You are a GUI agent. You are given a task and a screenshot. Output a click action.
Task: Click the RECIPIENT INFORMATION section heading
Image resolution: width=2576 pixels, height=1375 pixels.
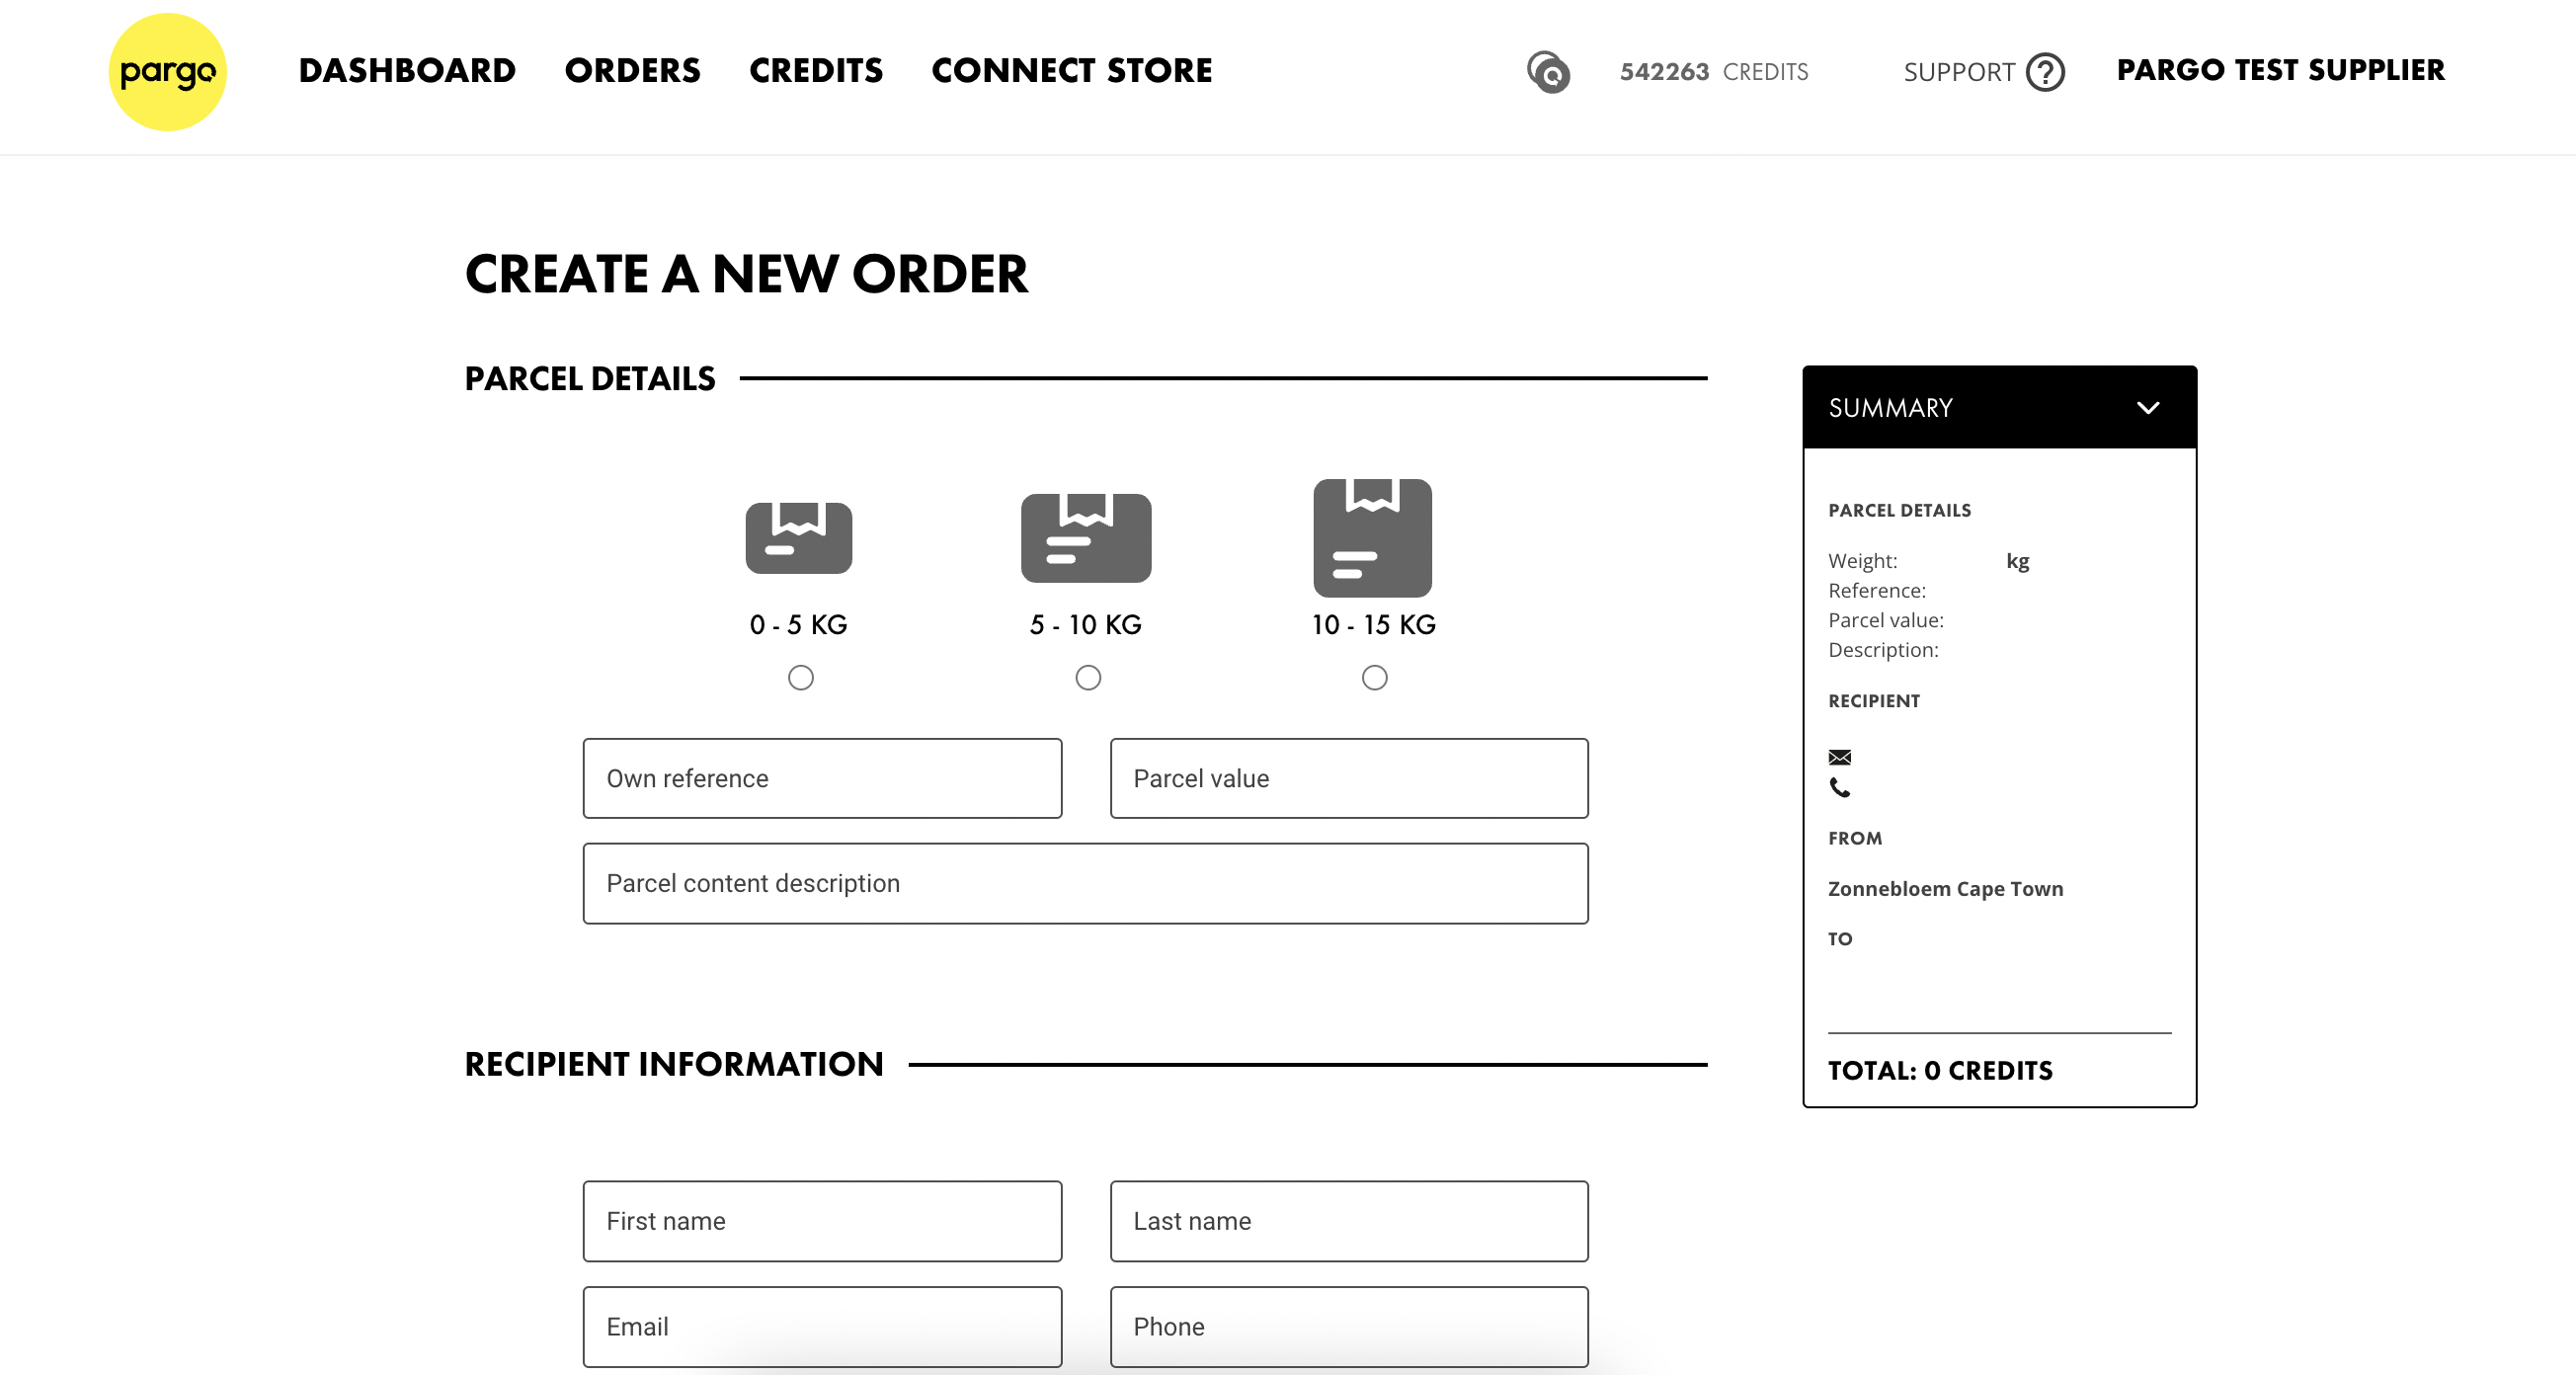click(x=674, y=1064)
